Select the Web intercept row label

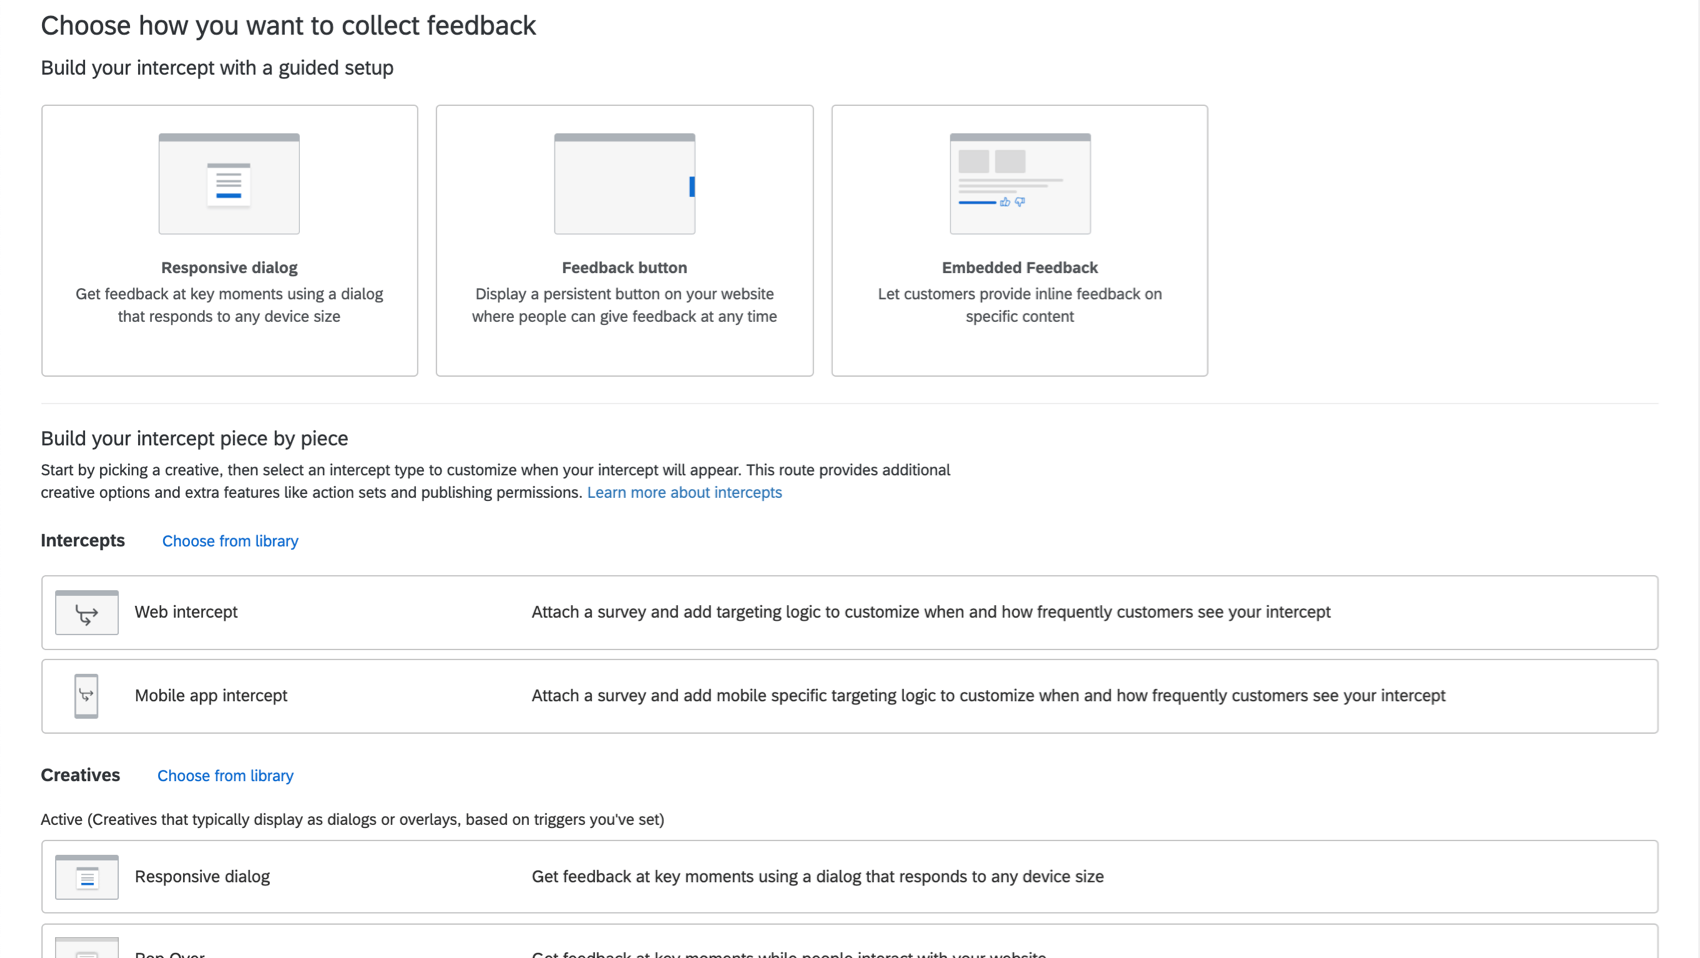pos(186,612)
